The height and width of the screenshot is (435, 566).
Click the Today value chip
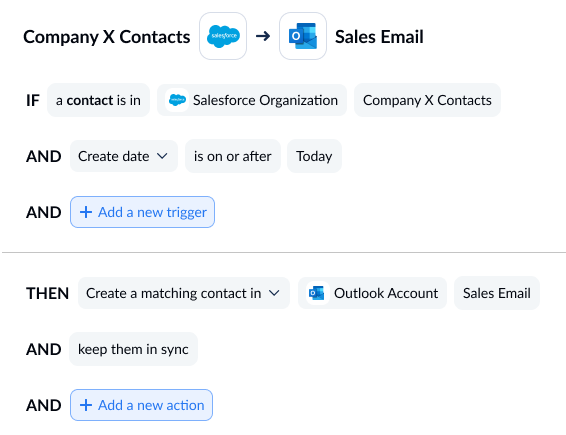(314, 156)
